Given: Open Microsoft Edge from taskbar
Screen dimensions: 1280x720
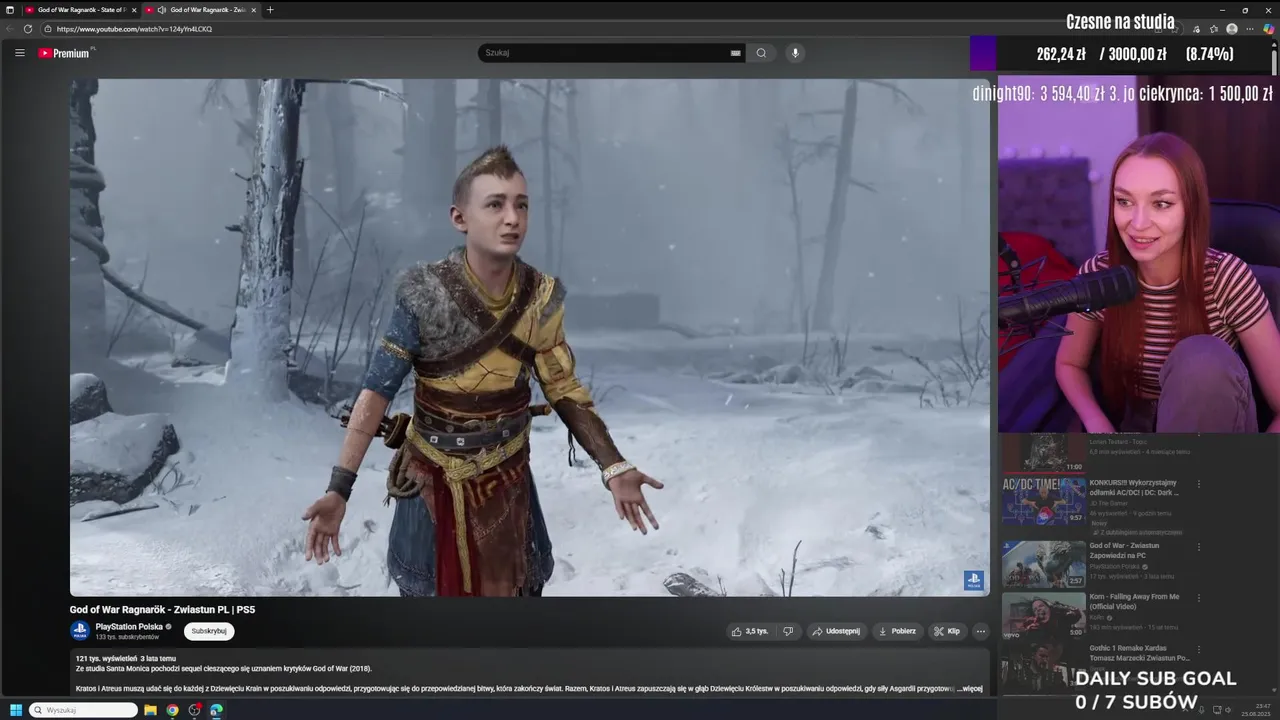Looking at the screenshot, I should (216, 710).
